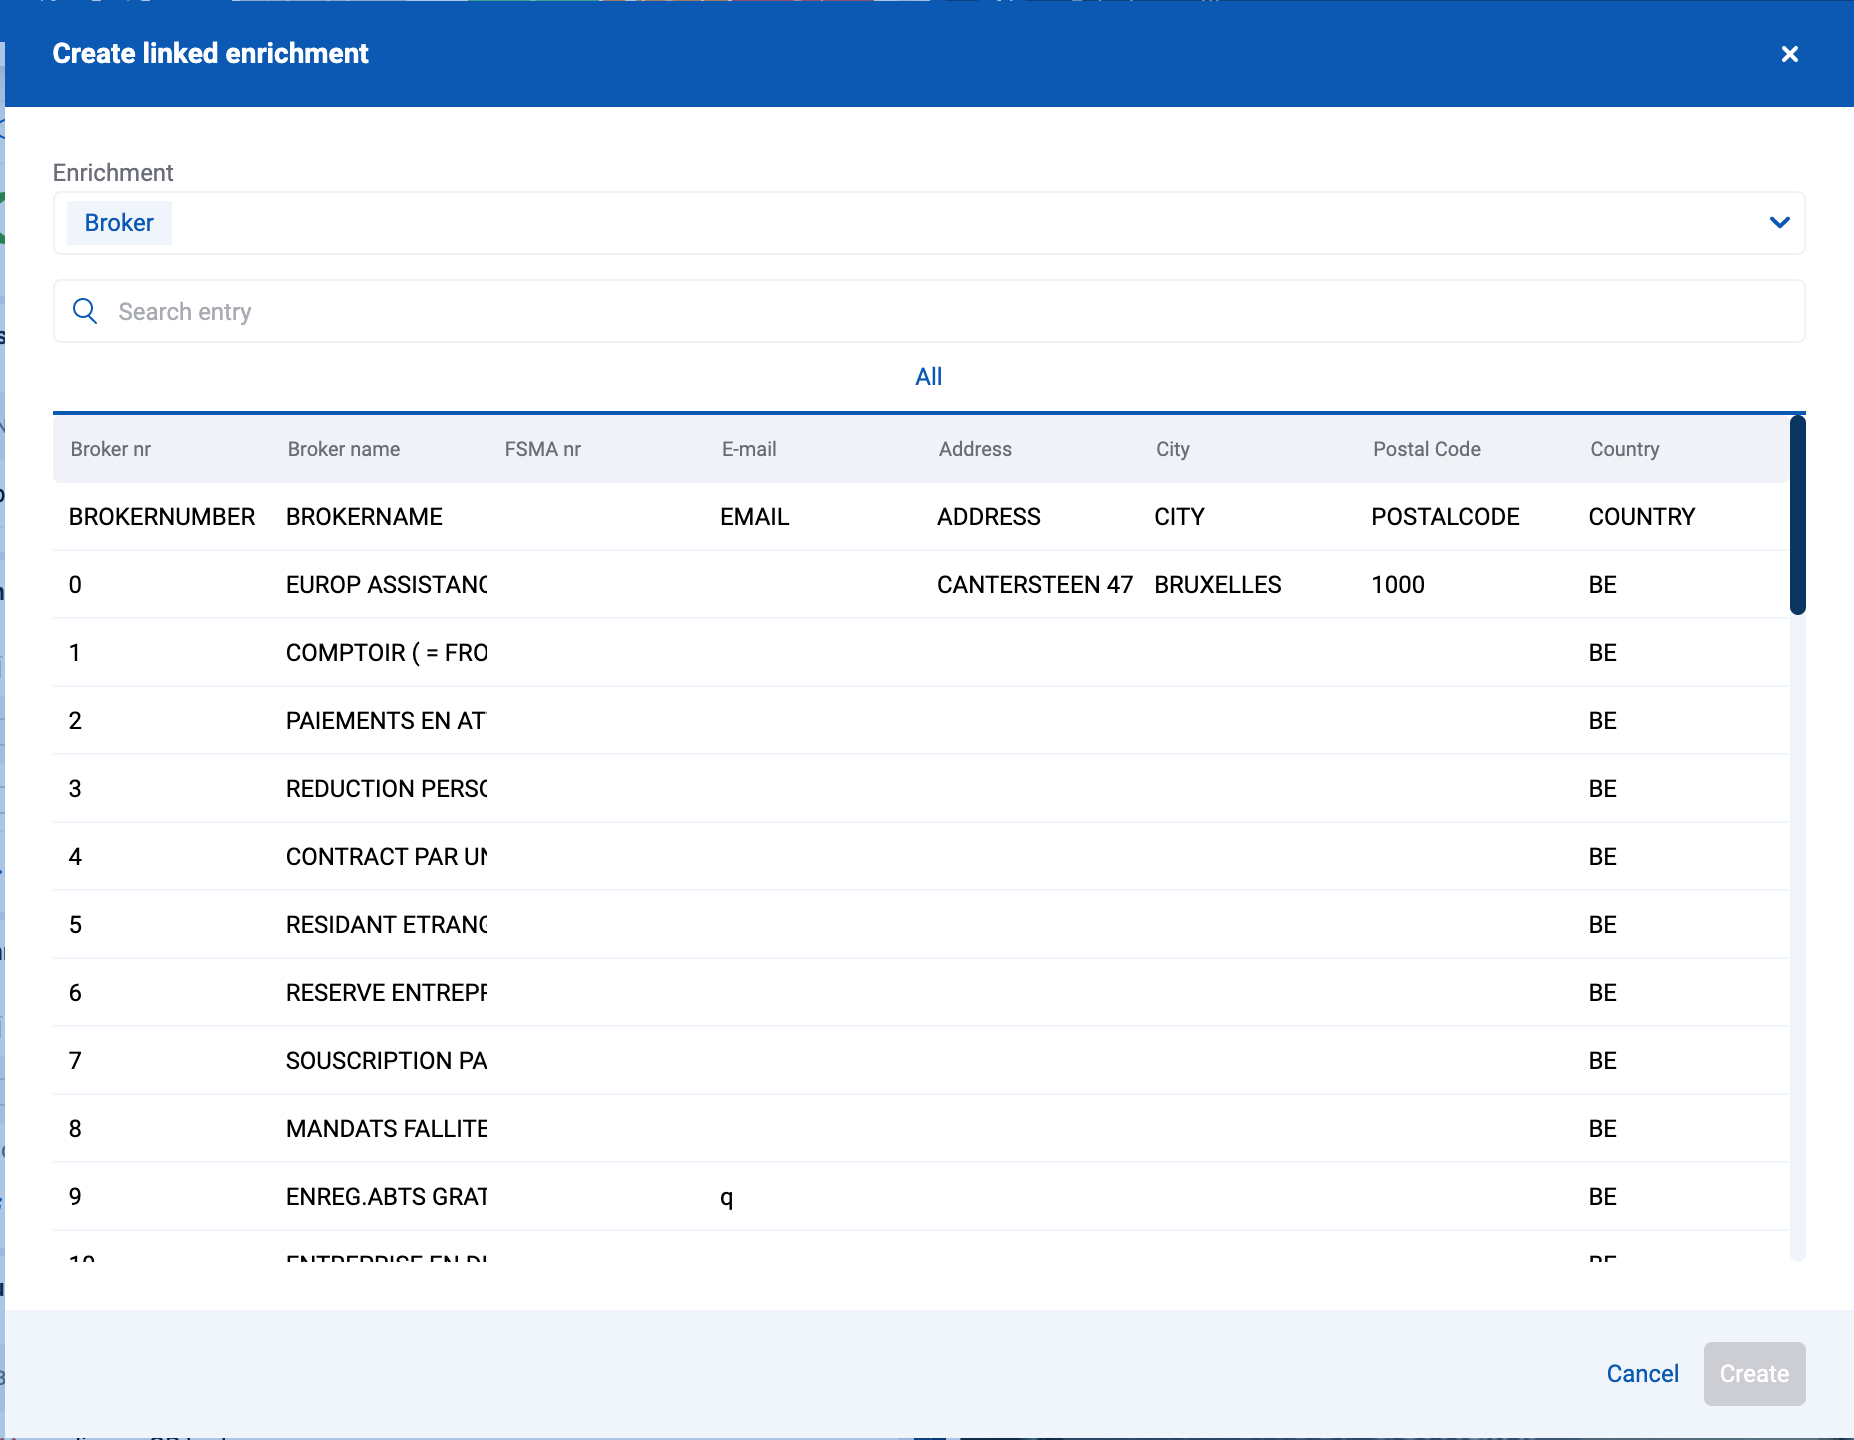Image resolution: width=1854 pixels, height=1440 pixels.
Task: Sort by Broker nr column header
Action: pyautogui.click(x=111, y=449)
